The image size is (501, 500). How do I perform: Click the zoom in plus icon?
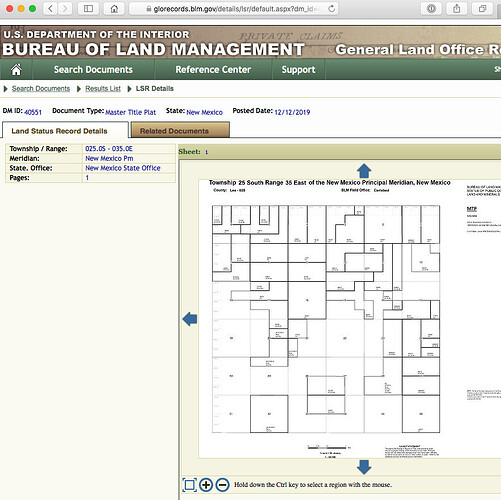click(206, 485)
